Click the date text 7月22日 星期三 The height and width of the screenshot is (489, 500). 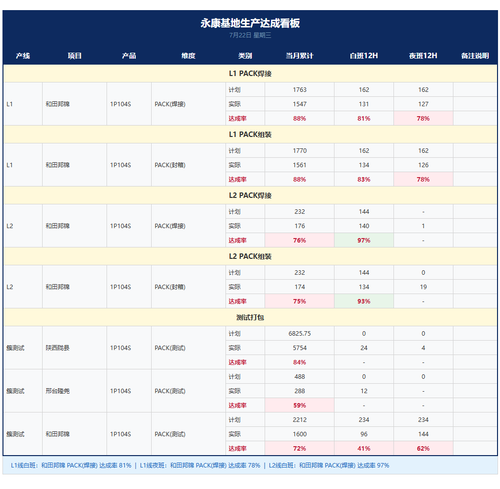[x=250, y=35]
